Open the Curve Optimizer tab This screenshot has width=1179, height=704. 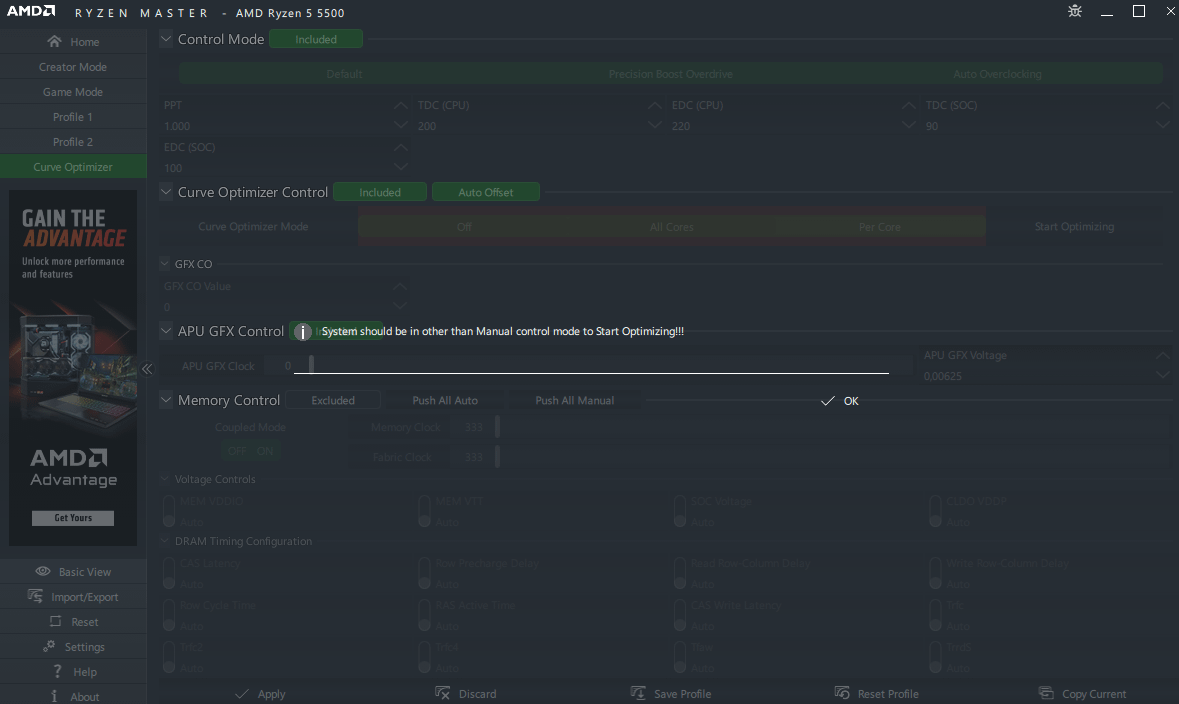pyautogui.click(x=73, y=166)
